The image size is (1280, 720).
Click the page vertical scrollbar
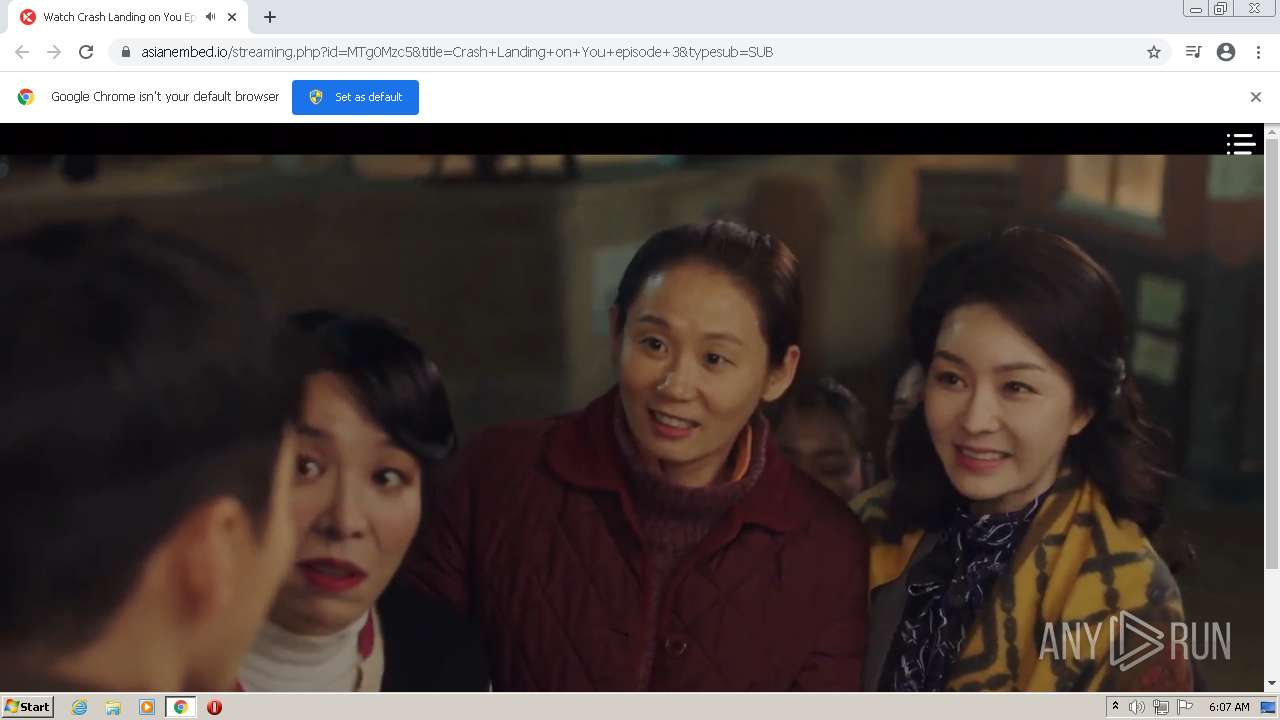[1272, 354]
